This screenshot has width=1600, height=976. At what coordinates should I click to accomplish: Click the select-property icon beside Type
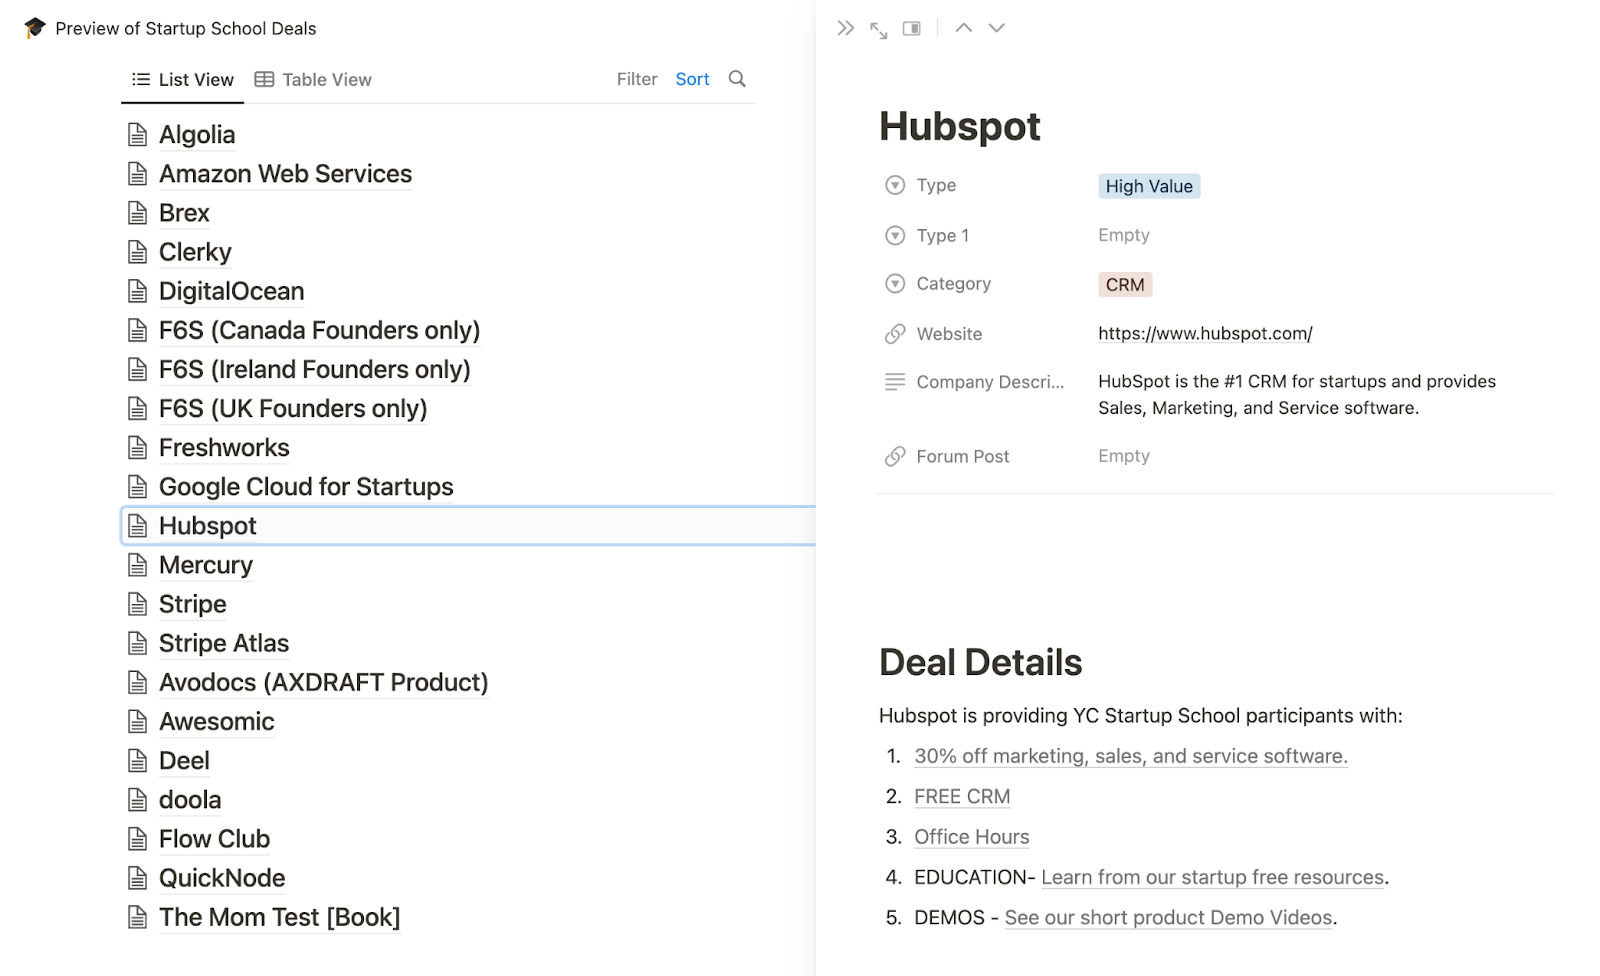(x=895, y=185)
